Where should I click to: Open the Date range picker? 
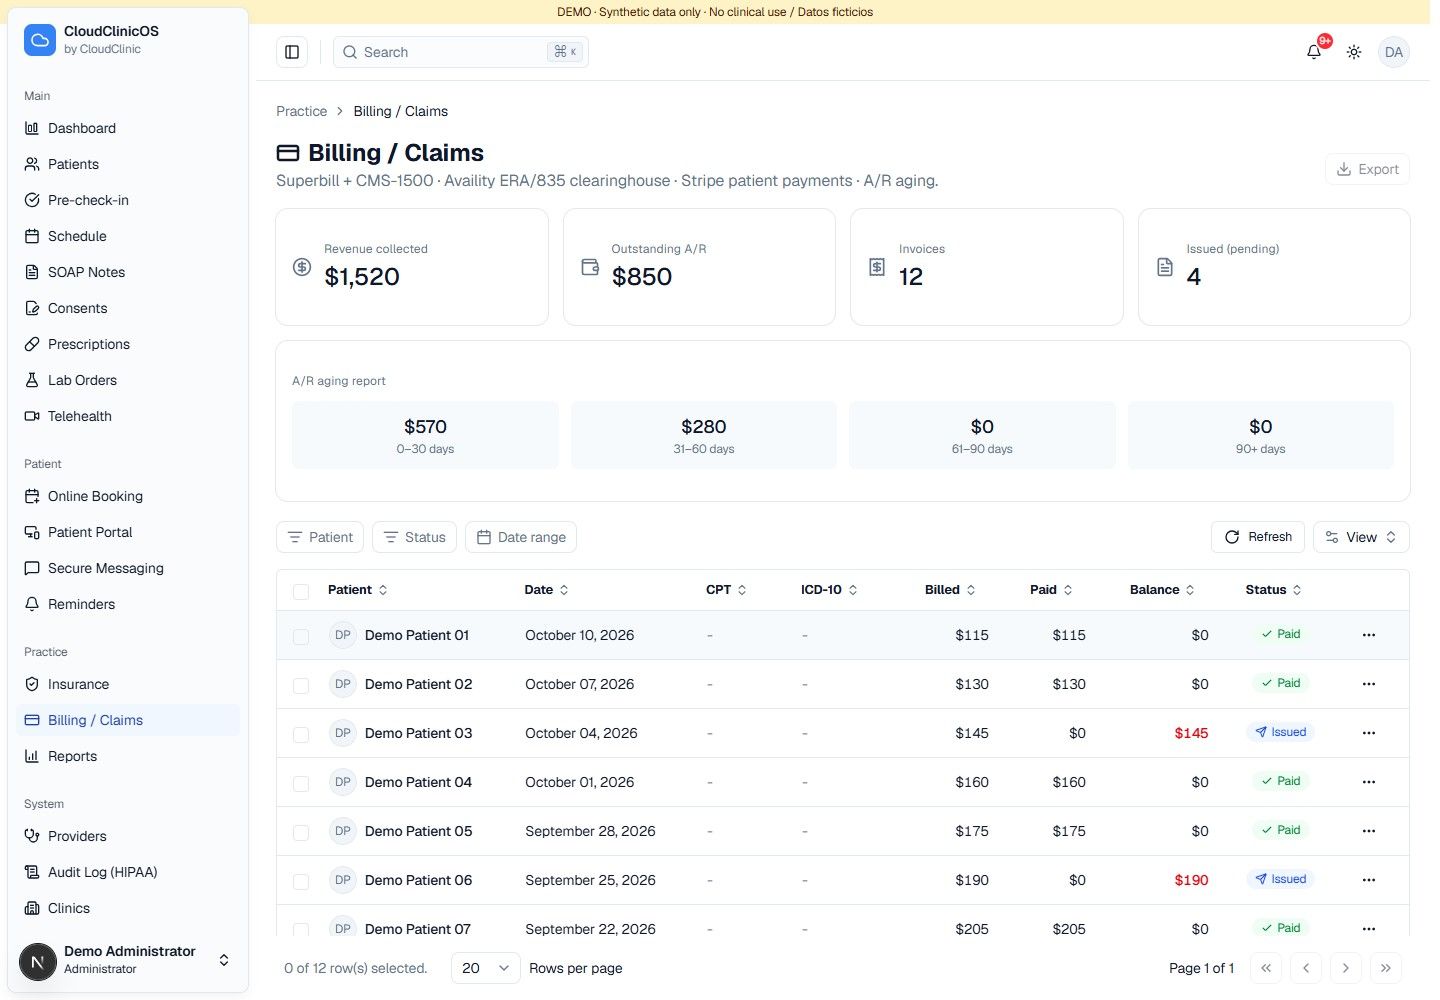[x=521, y=537]
